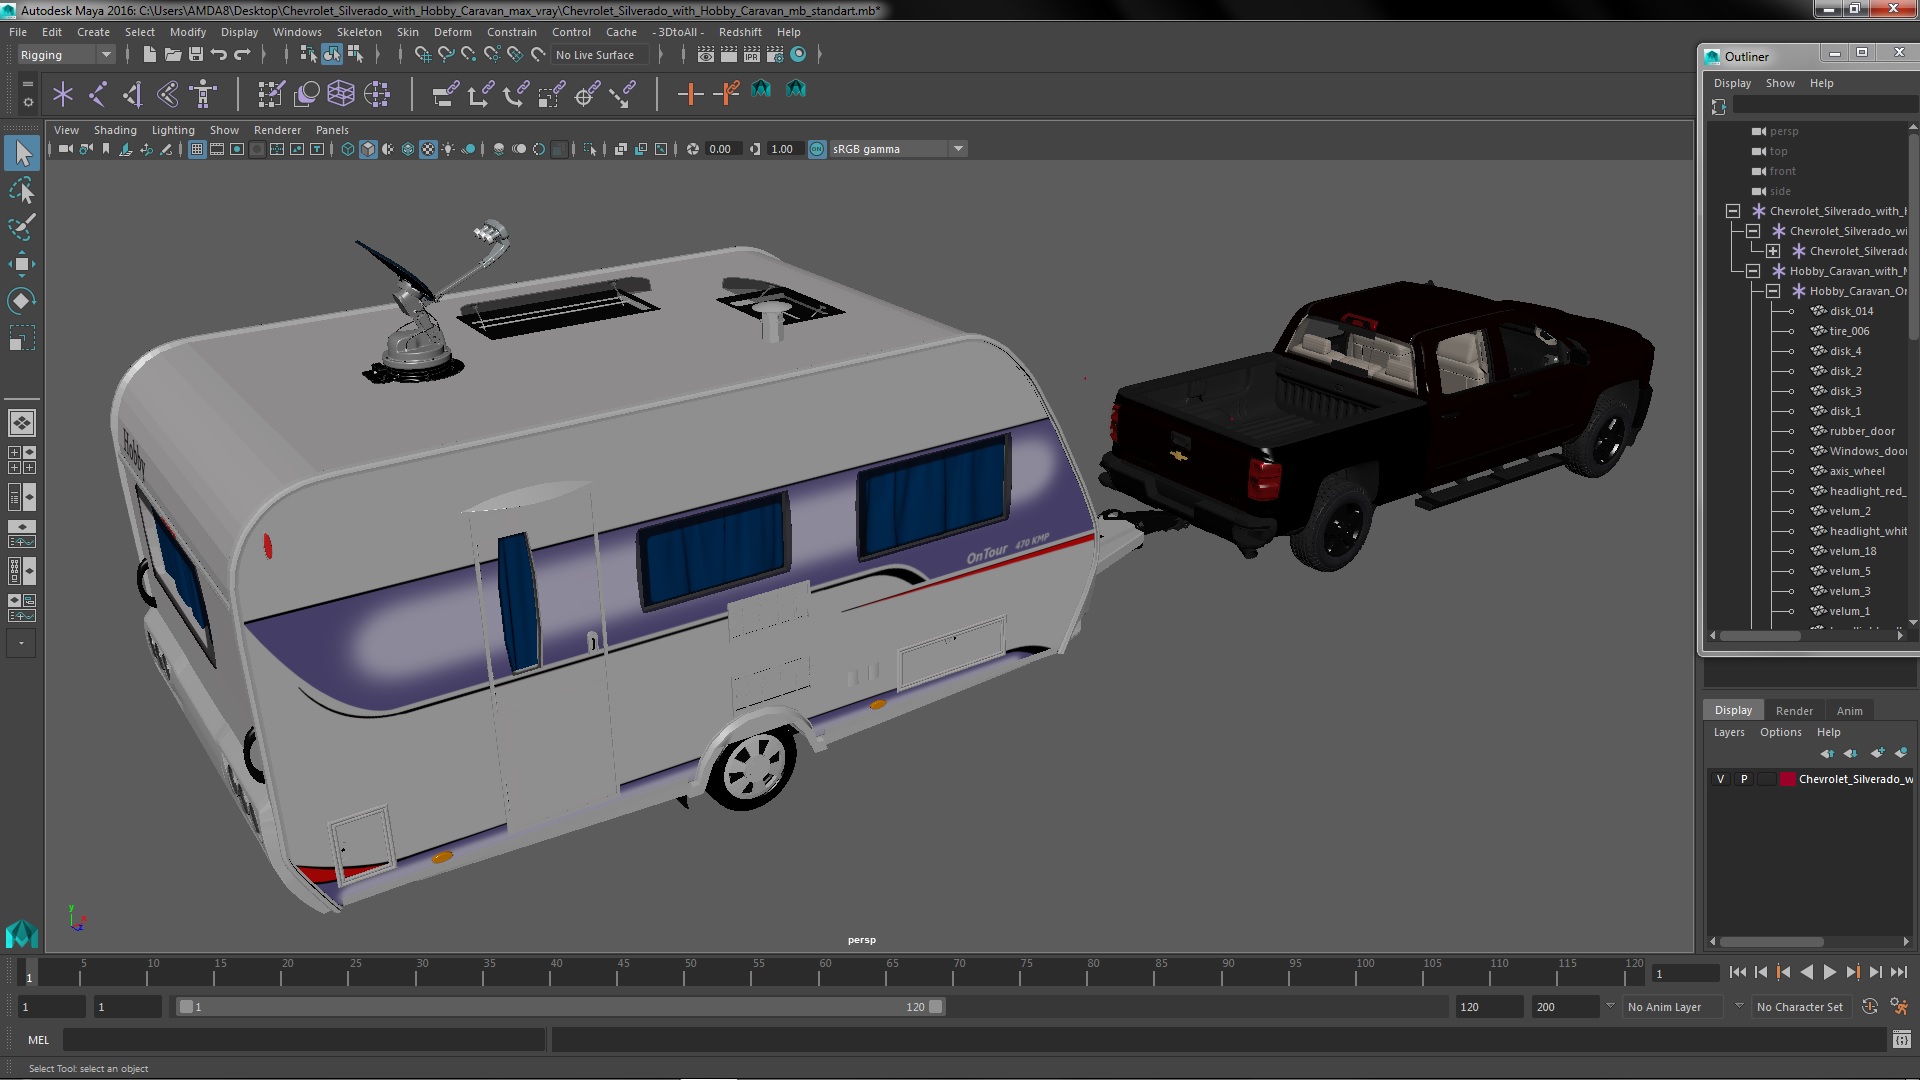Viewport: 1920px width, 1080px height.
Task: Choose the Rotate tool
Action: tap(21, 301)
